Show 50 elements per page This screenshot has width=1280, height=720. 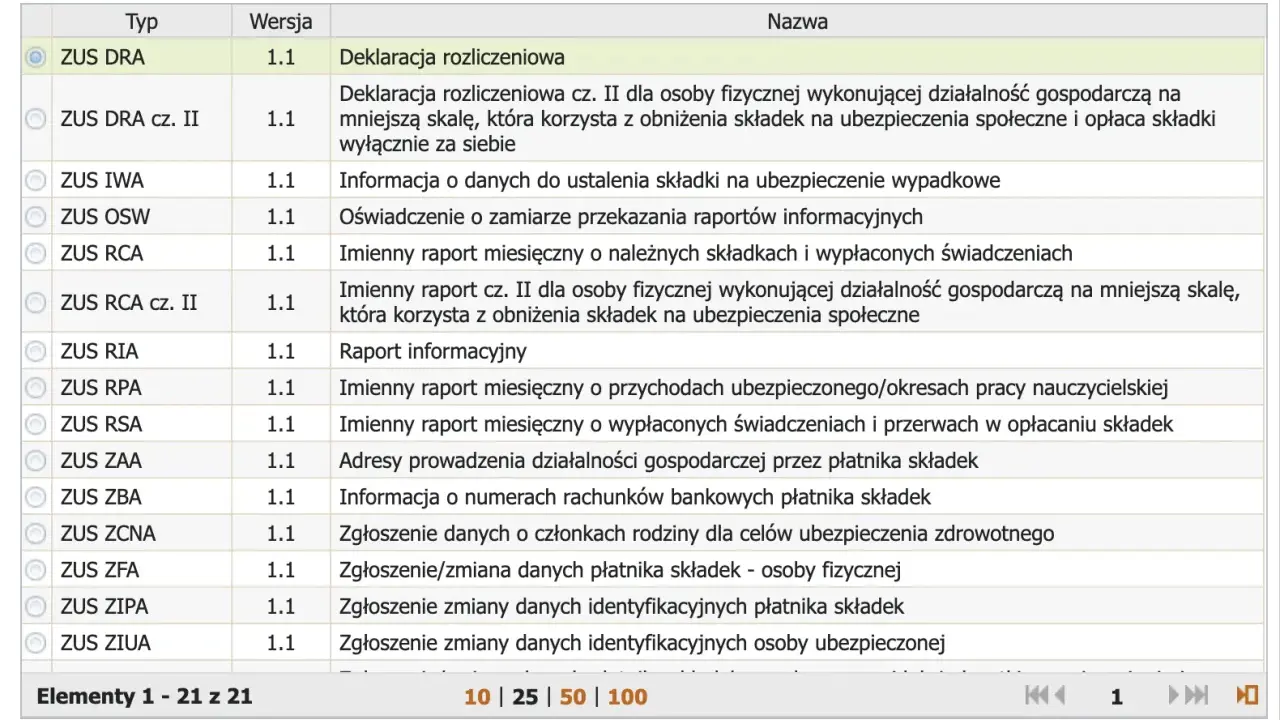pyautogui.click(x=573, y=696)
